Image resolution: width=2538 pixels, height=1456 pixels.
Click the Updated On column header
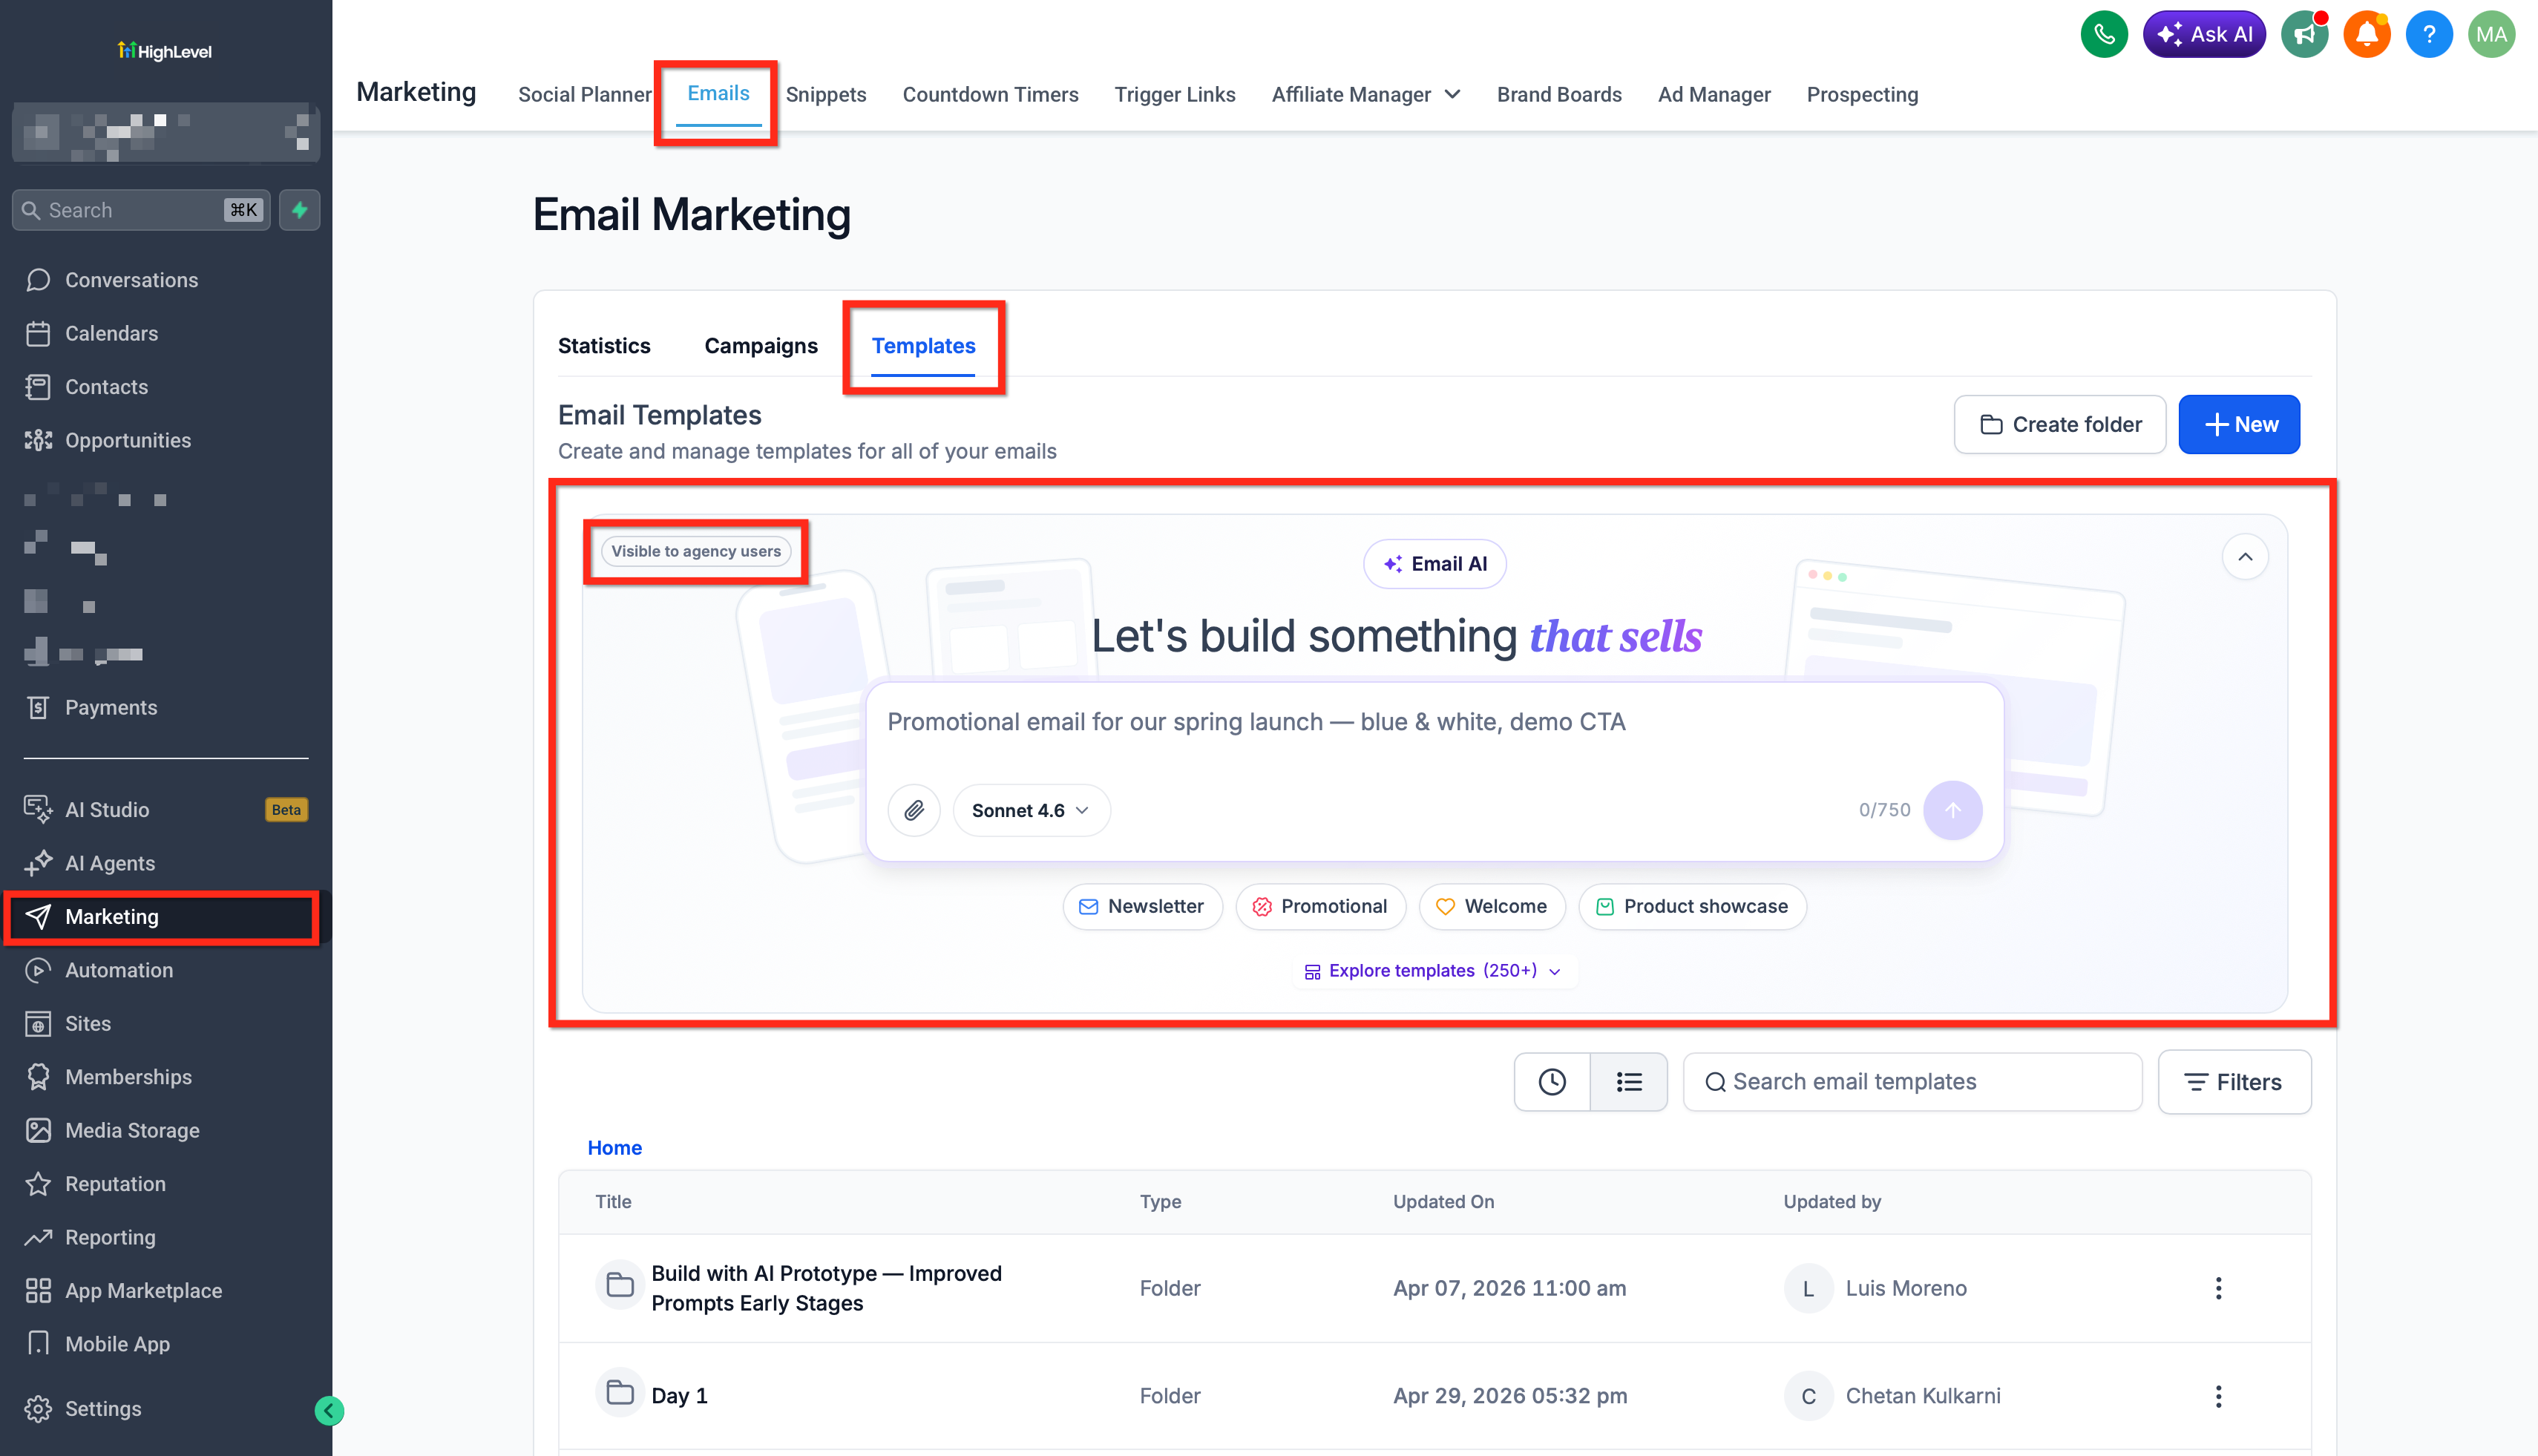[x=1443, y=1202]
